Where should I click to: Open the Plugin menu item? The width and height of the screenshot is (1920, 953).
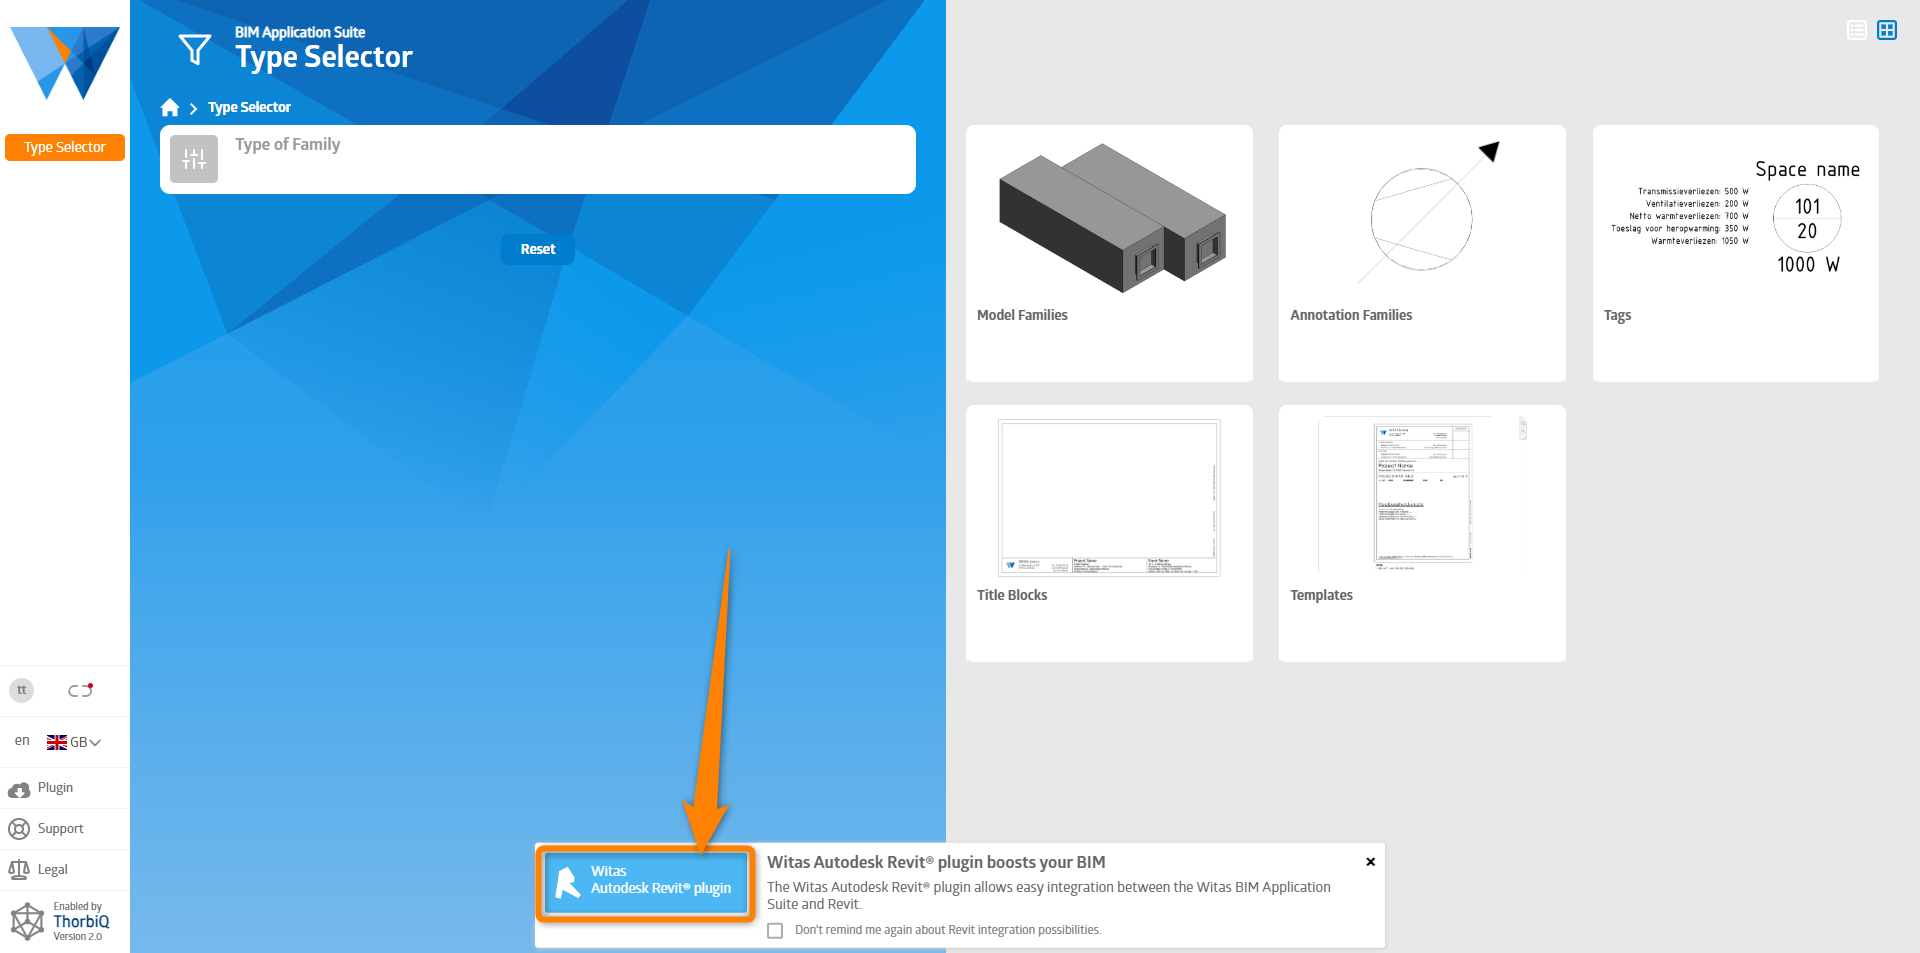[65, 788]
